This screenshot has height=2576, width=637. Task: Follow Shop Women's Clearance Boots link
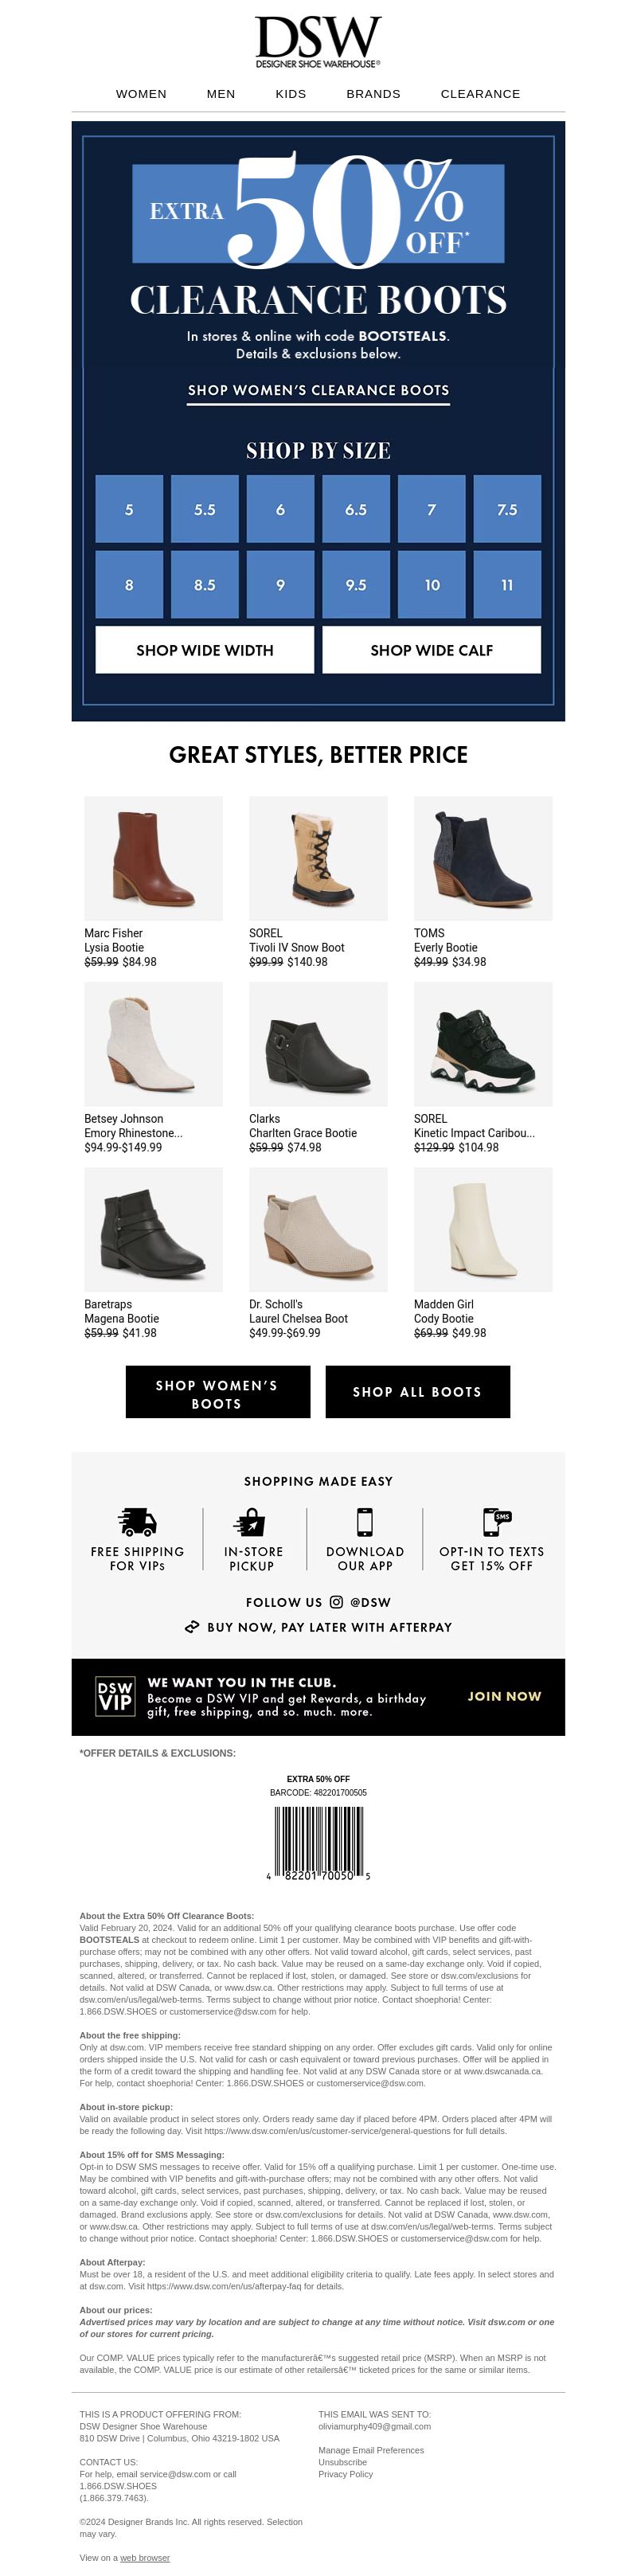318,390
